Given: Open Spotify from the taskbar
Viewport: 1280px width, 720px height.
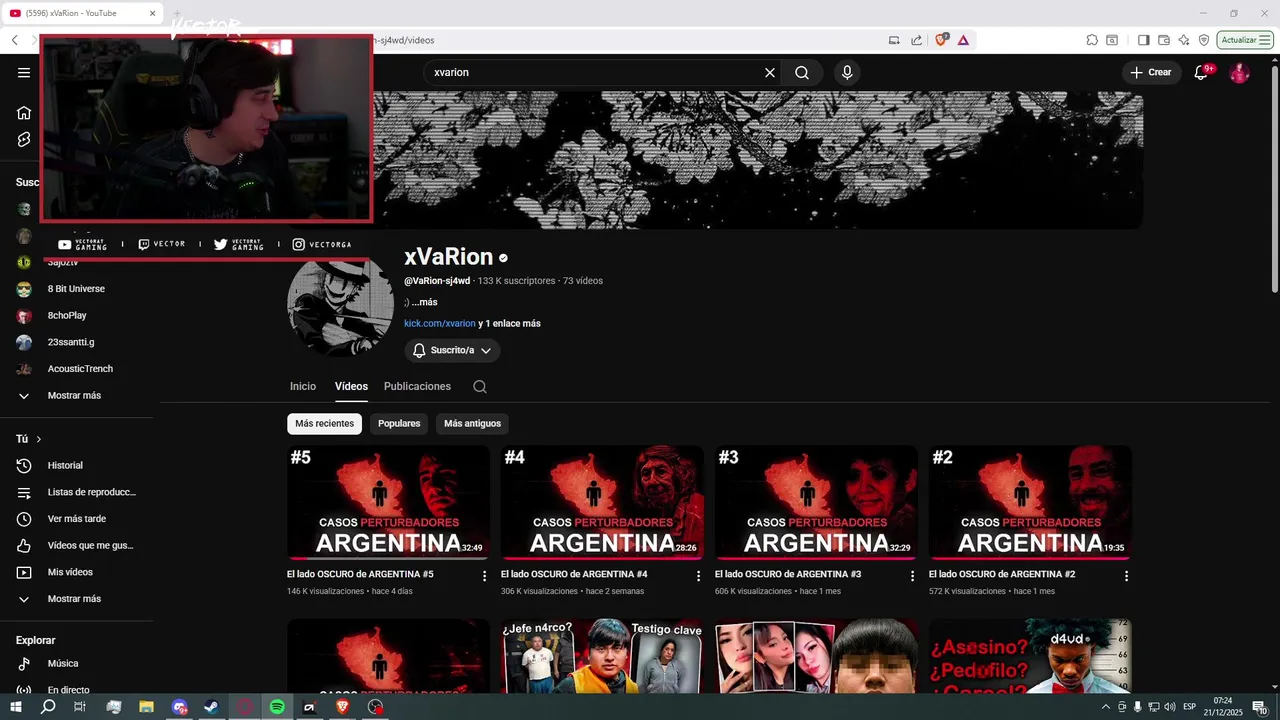Looking at the screenshot, I should pyautogui.click(x=277, y=707).
